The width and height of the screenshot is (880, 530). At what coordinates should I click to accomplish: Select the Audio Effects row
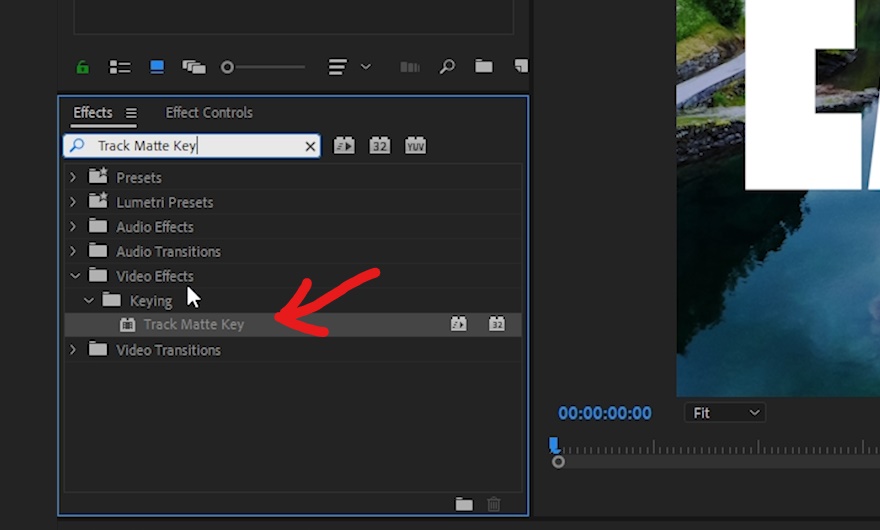[293, 227]
